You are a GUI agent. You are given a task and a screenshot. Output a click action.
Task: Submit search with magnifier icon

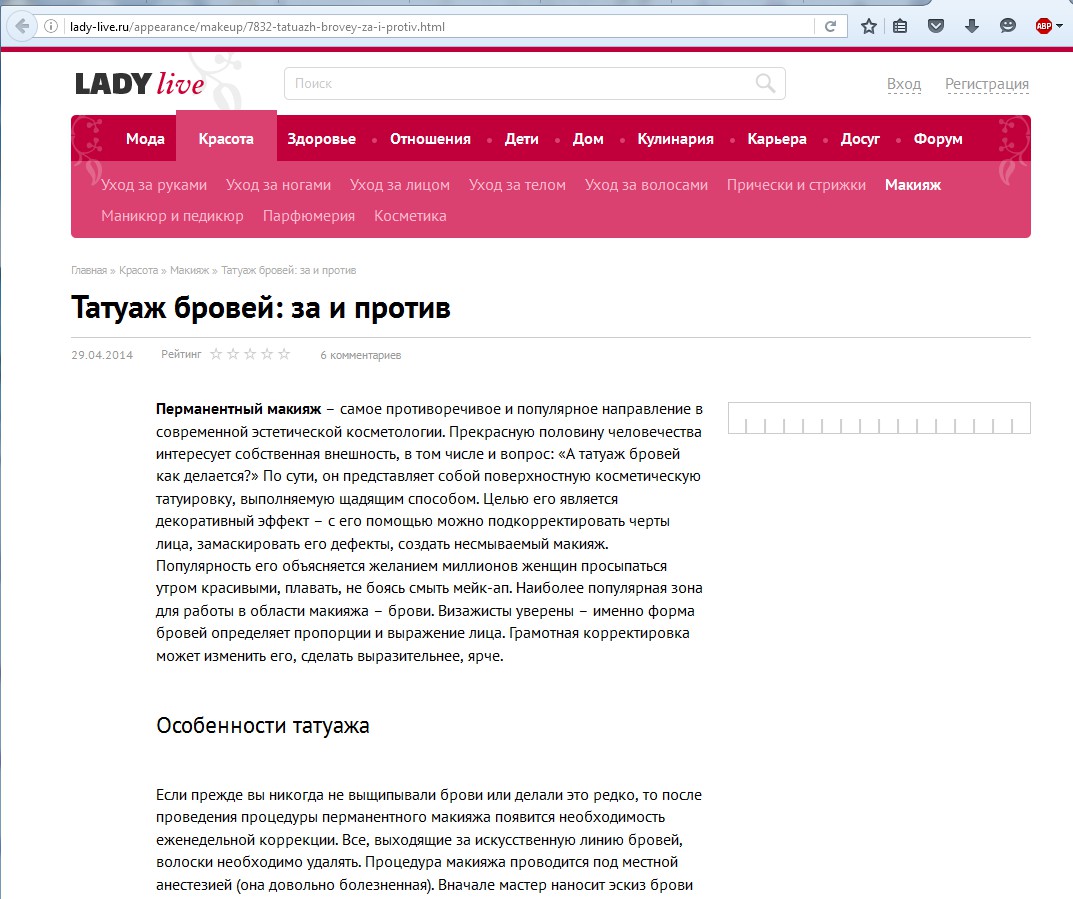pyautogui.click(x=765, y=83)
